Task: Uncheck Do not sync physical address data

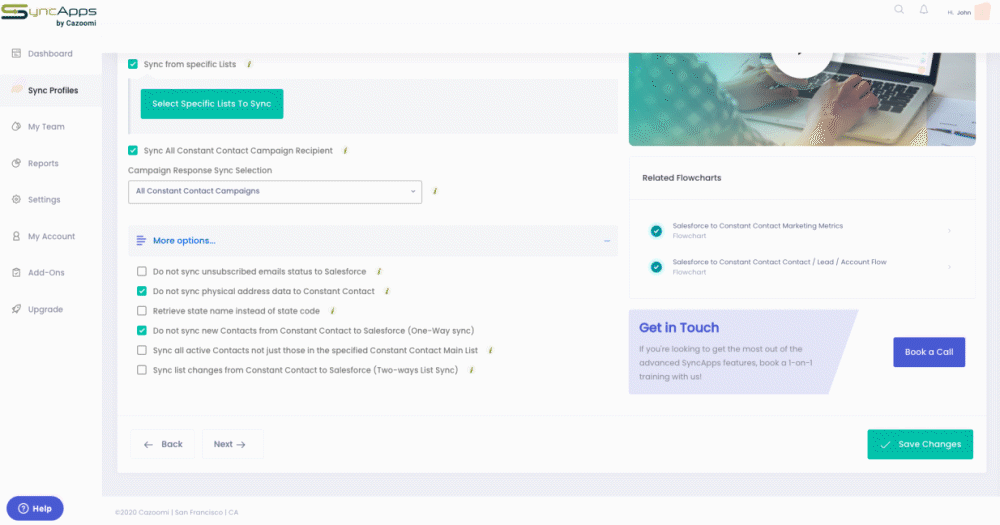Action: (142, 291)
